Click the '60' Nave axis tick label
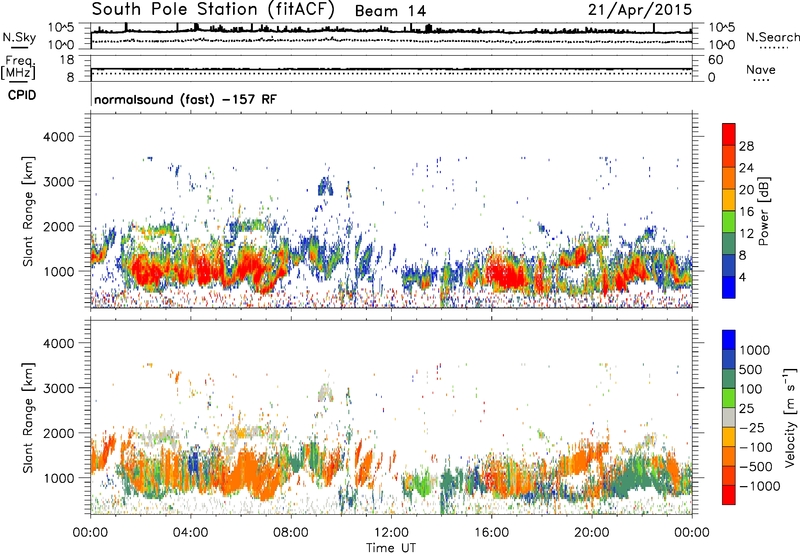 pyautogui.click(x=715, y=60)
